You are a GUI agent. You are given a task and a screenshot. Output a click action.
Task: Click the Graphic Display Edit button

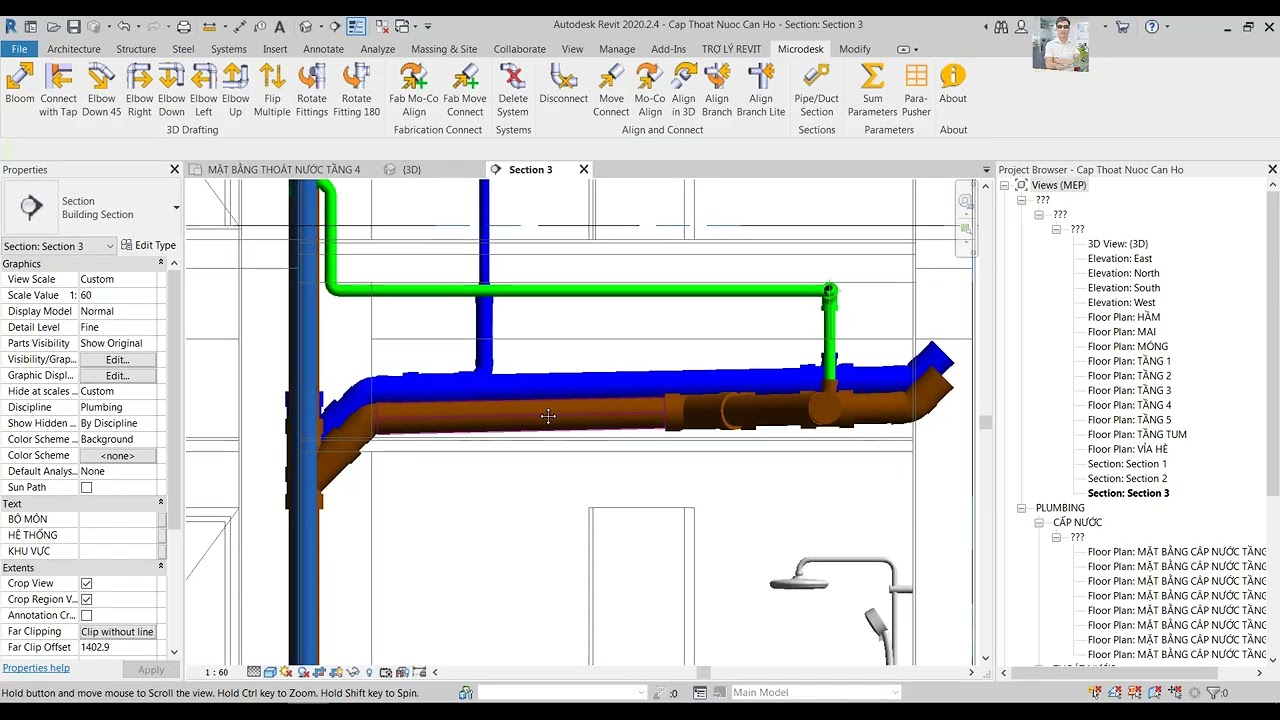click(x=117, y=376)
